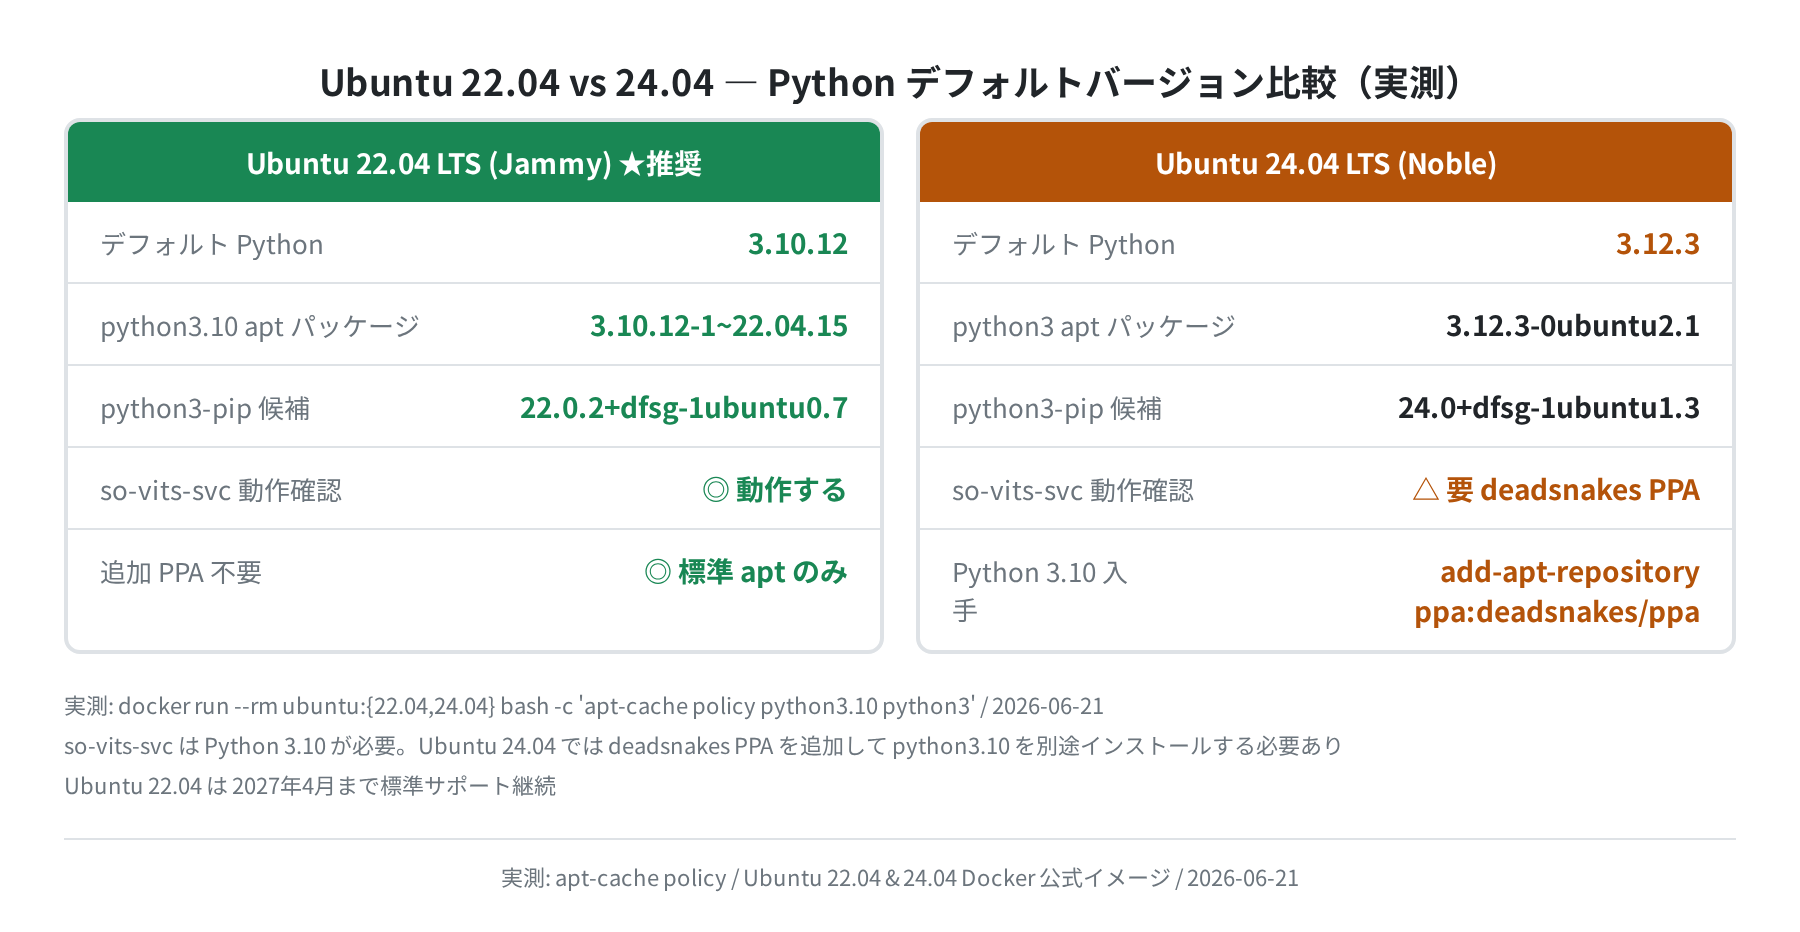Click 'デフォルト Python' label in Noble card
Viewport: 1800px width, 932px height.
[x=1064, y=244]
